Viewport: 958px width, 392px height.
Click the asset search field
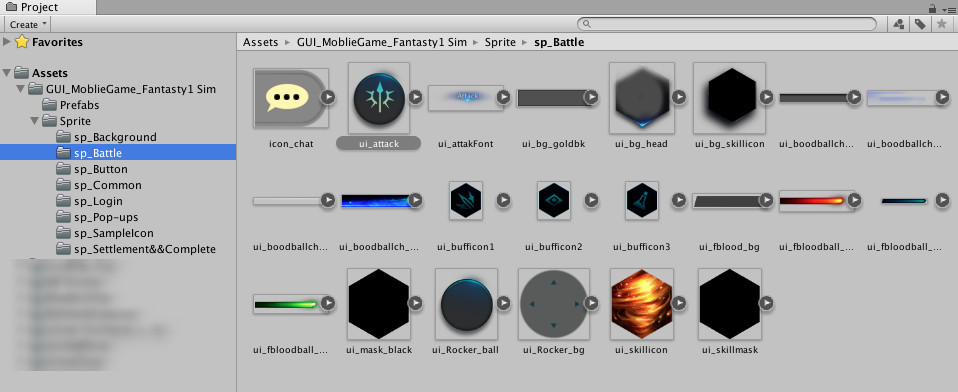pos(727,24)
